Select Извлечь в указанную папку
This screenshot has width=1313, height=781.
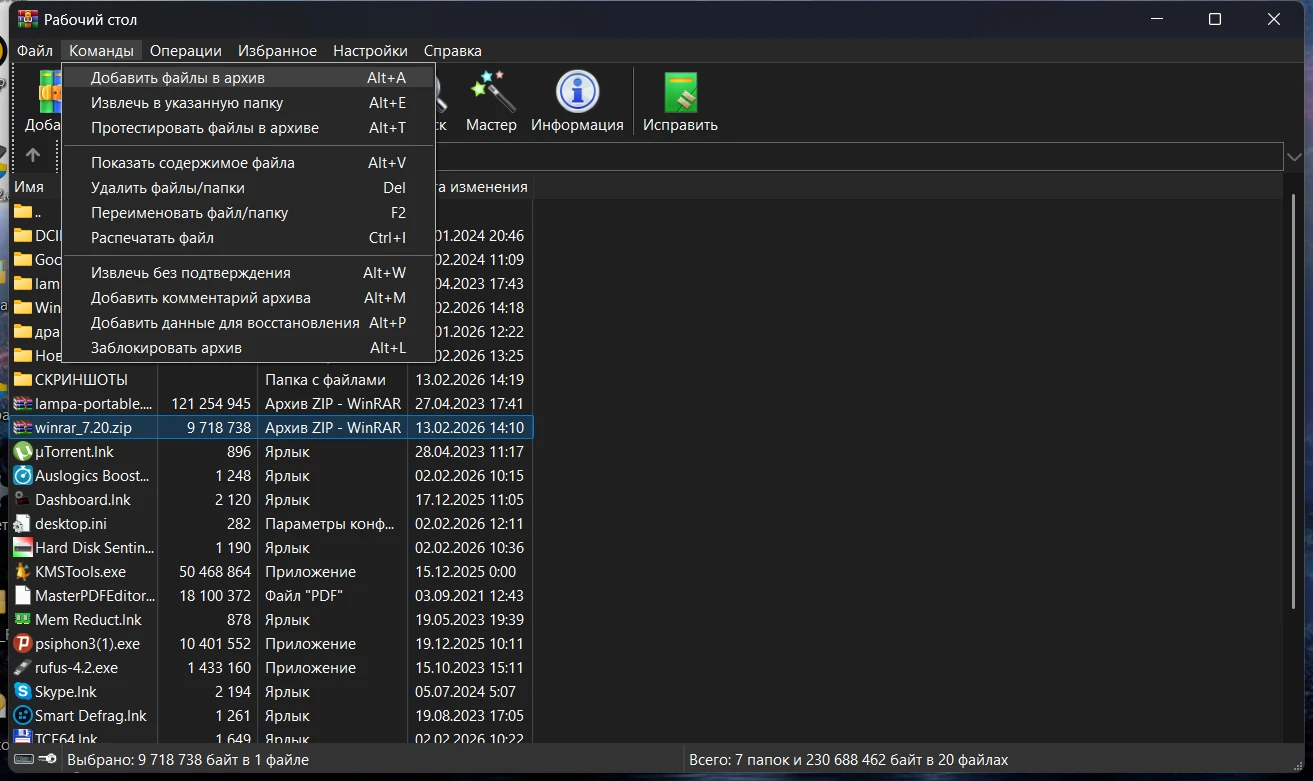coord(187,103)
